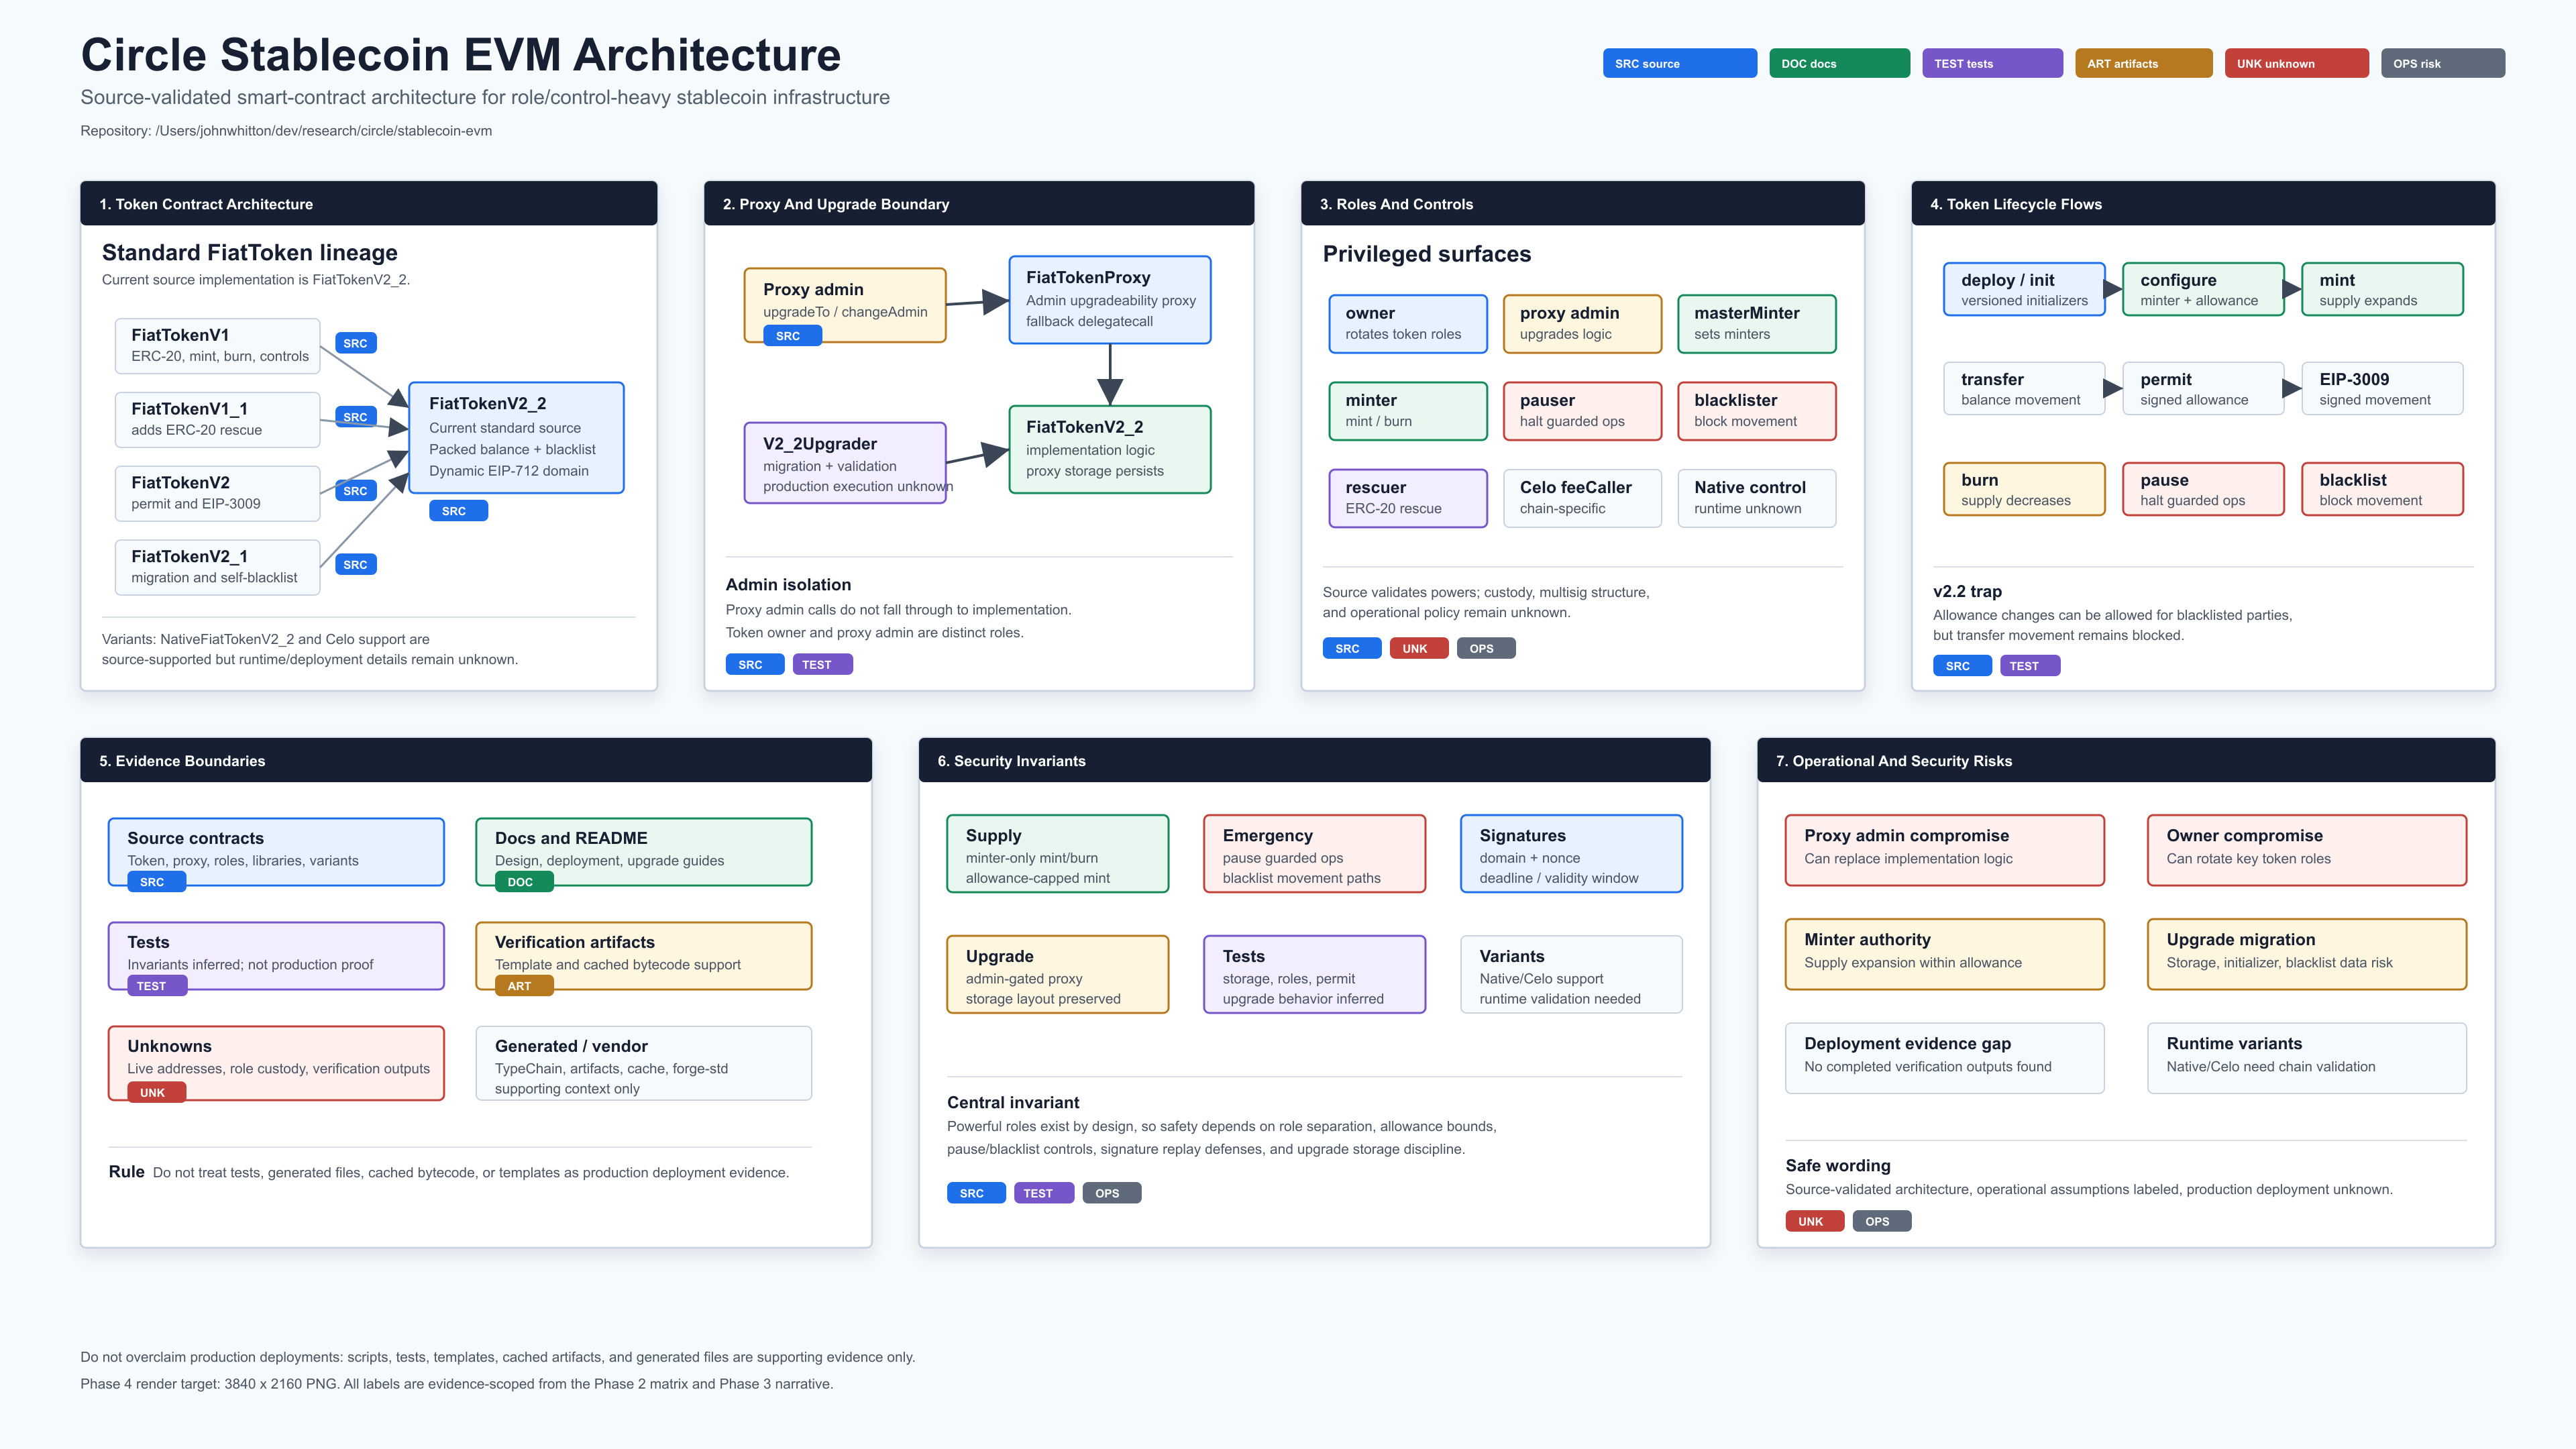Click the 'Admin isolation' heading

point(788,585)
